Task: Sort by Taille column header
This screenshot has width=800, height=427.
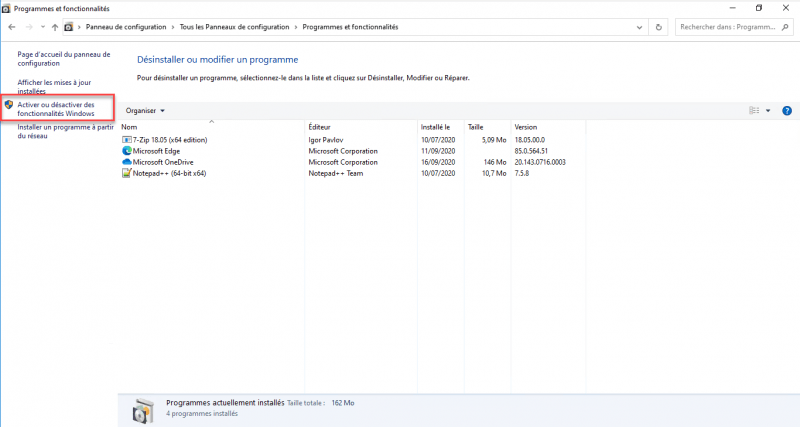Action: (487, 127)
